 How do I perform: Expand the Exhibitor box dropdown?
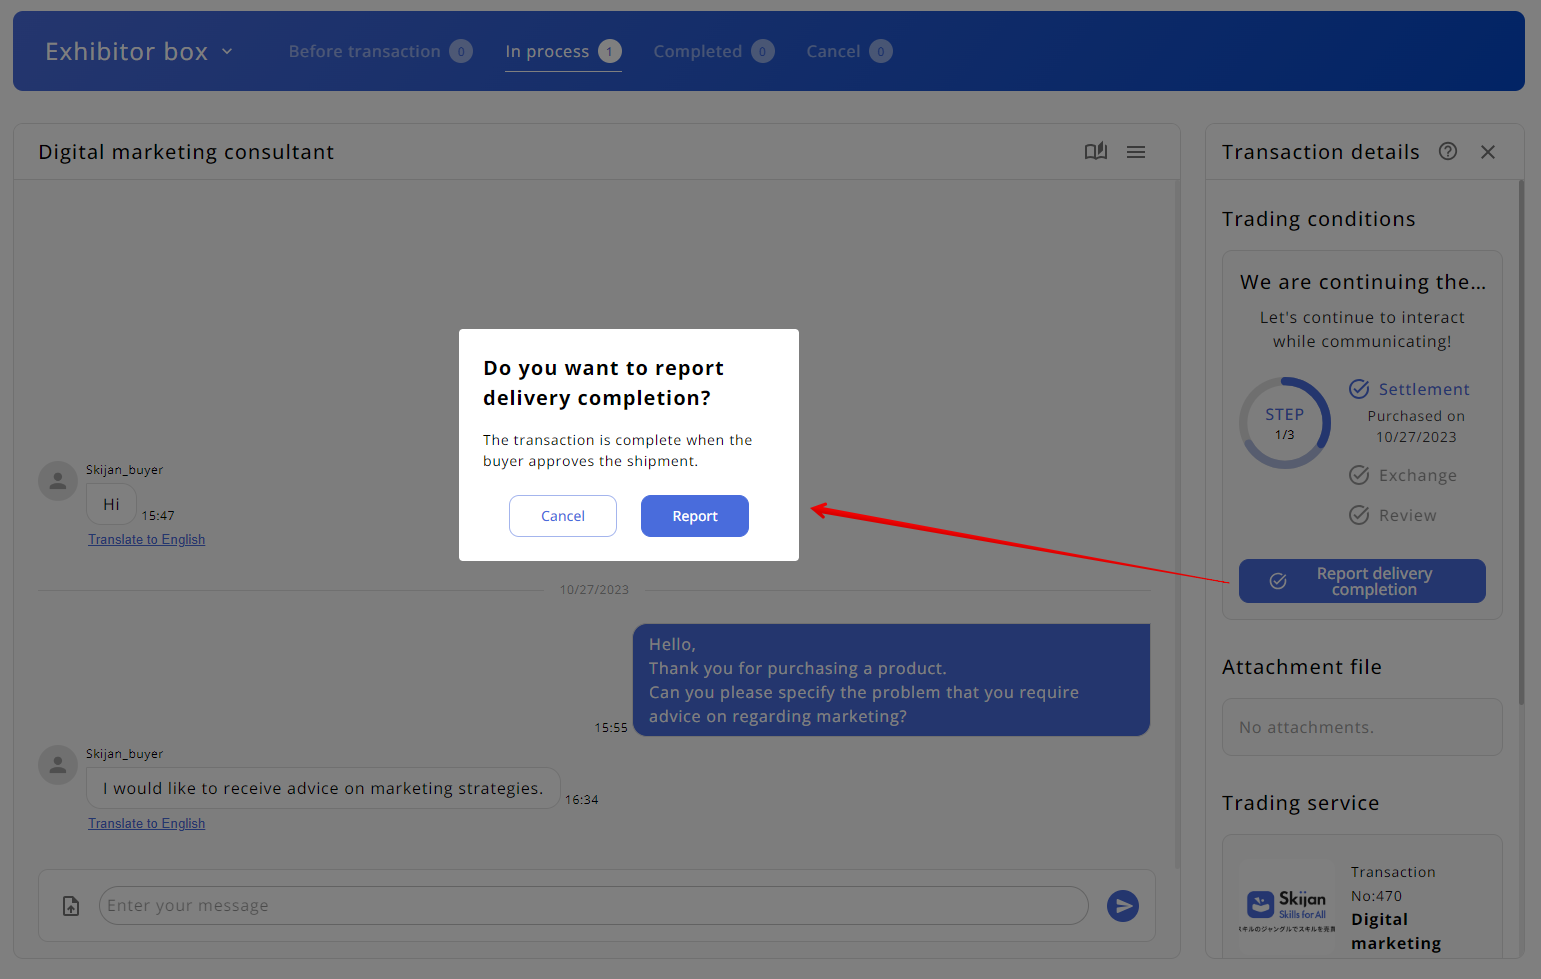click(x=139, y=51)
